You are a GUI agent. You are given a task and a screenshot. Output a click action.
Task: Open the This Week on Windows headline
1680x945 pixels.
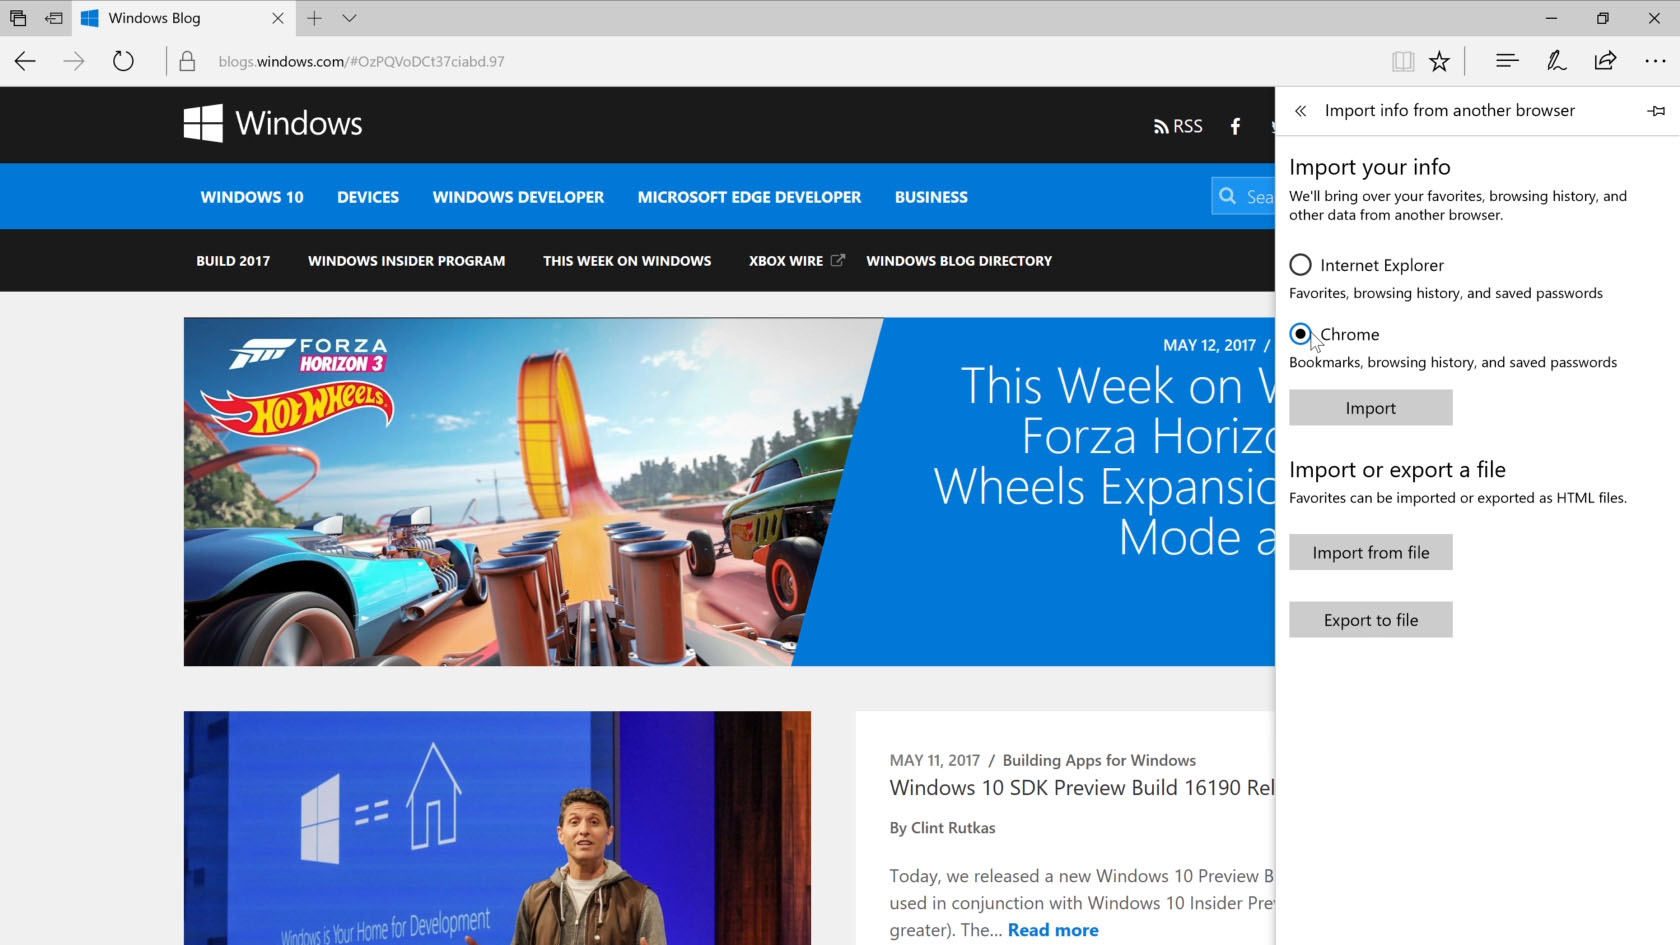pos(1104,461)
